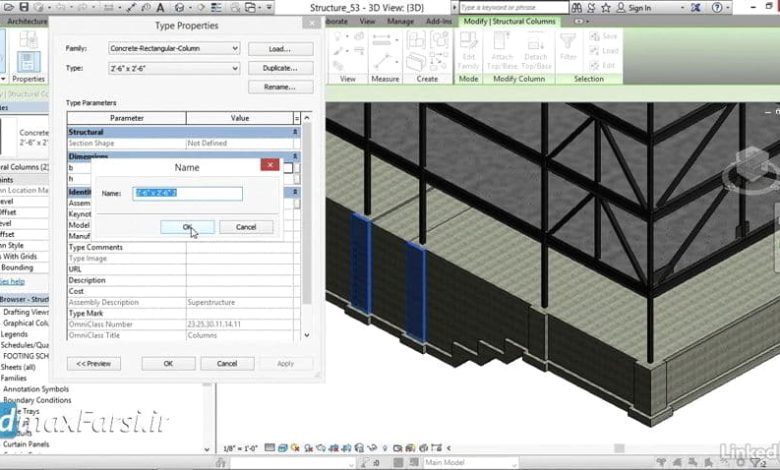780x470 pixels.
Task: Click the Text 'A' tool icon
Action: click(x=160, y=7)
